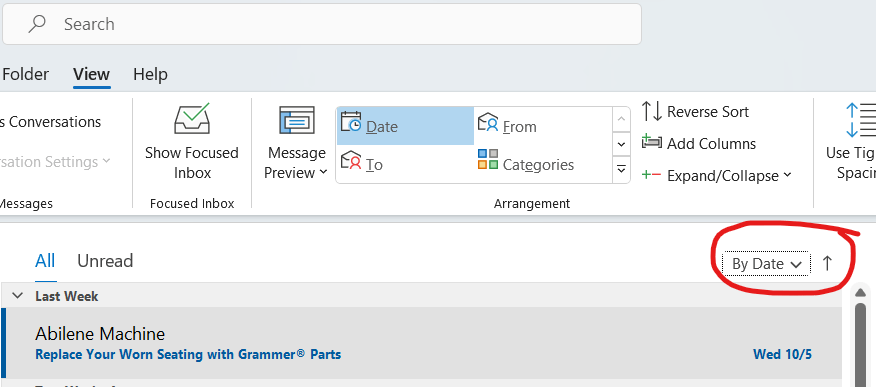Open the Abilene Machine email

click(421, 343)
